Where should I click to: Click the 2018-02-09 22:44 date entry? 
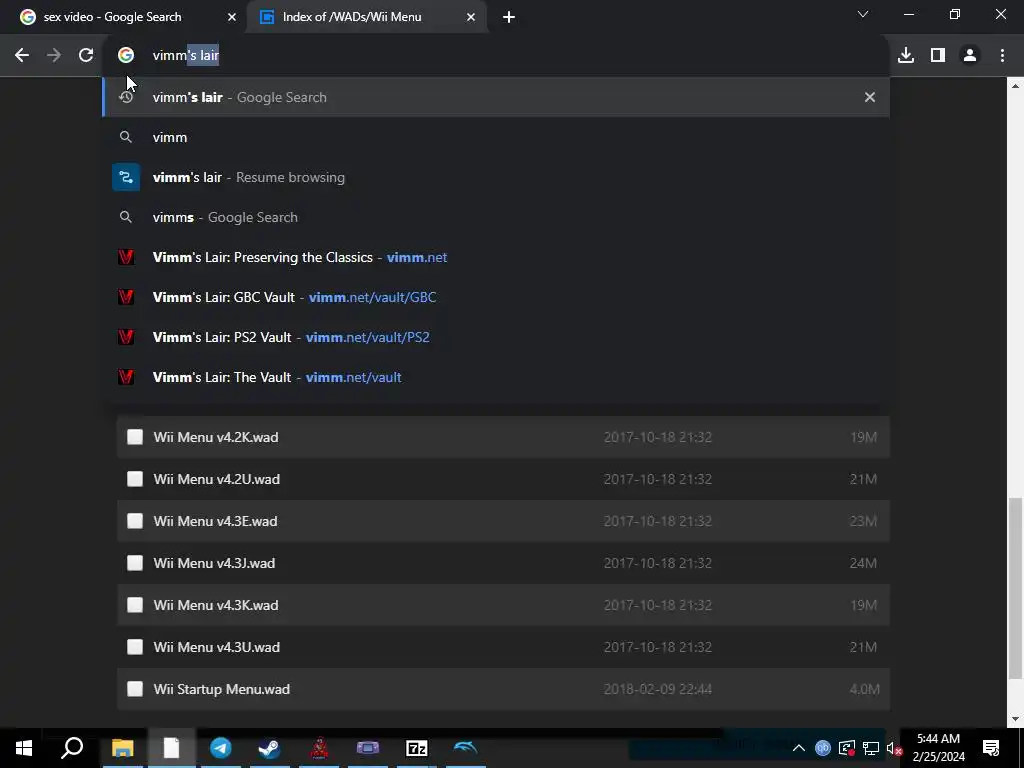coord(658,689)
